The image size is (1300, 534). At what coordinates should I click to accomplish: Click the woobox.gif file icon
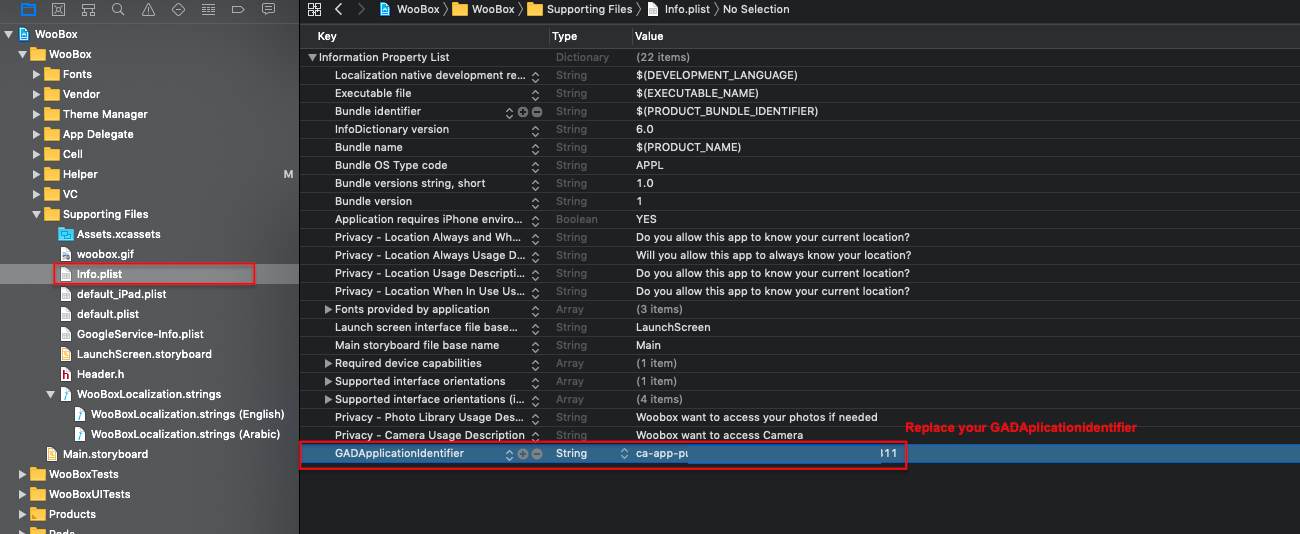coord(66,254)
